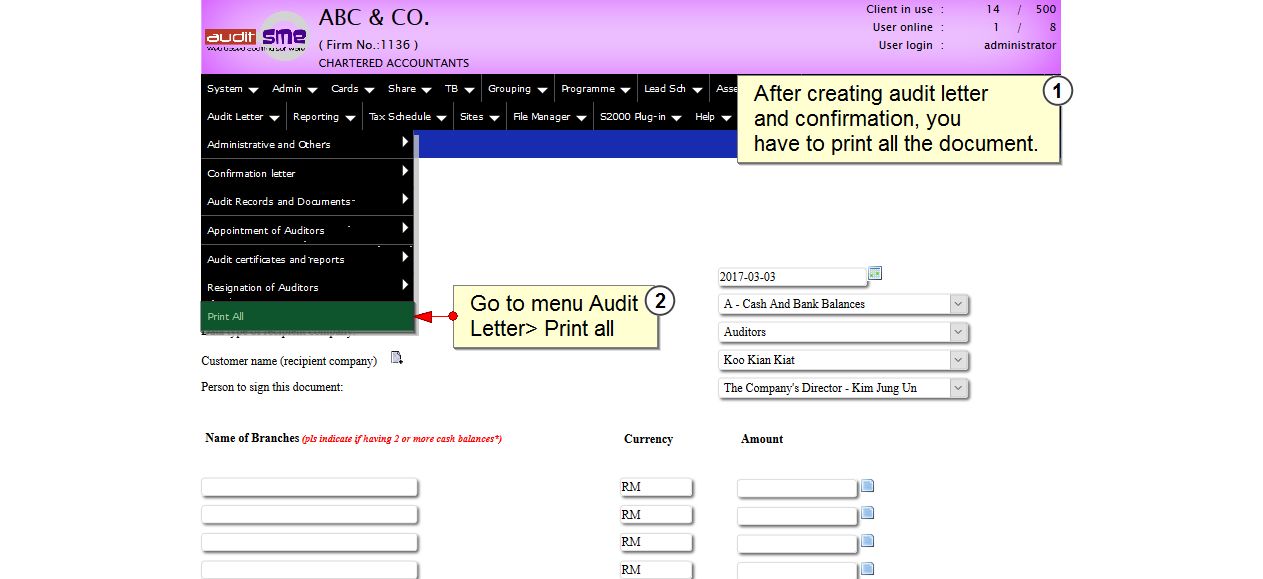Open the File Manager menu
The image size is (1263, 579).
pos(548,117)
